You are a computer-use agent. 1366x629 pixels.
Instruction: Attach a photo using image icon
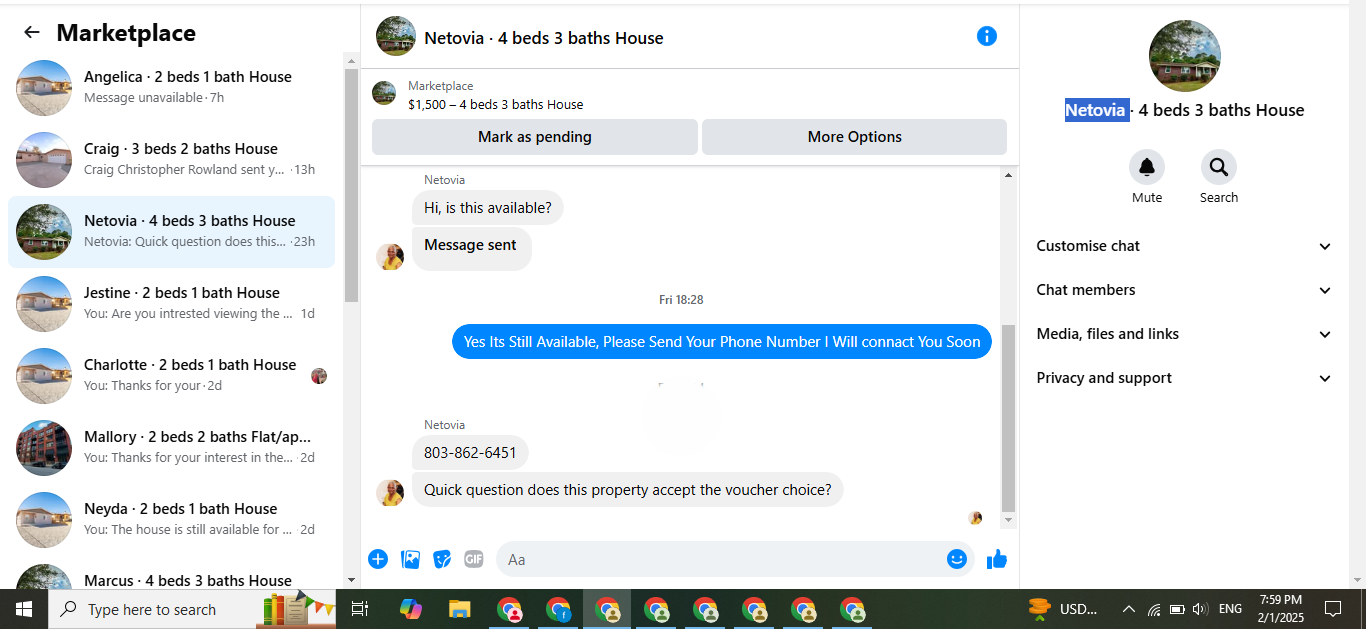(x=410, y=559)
